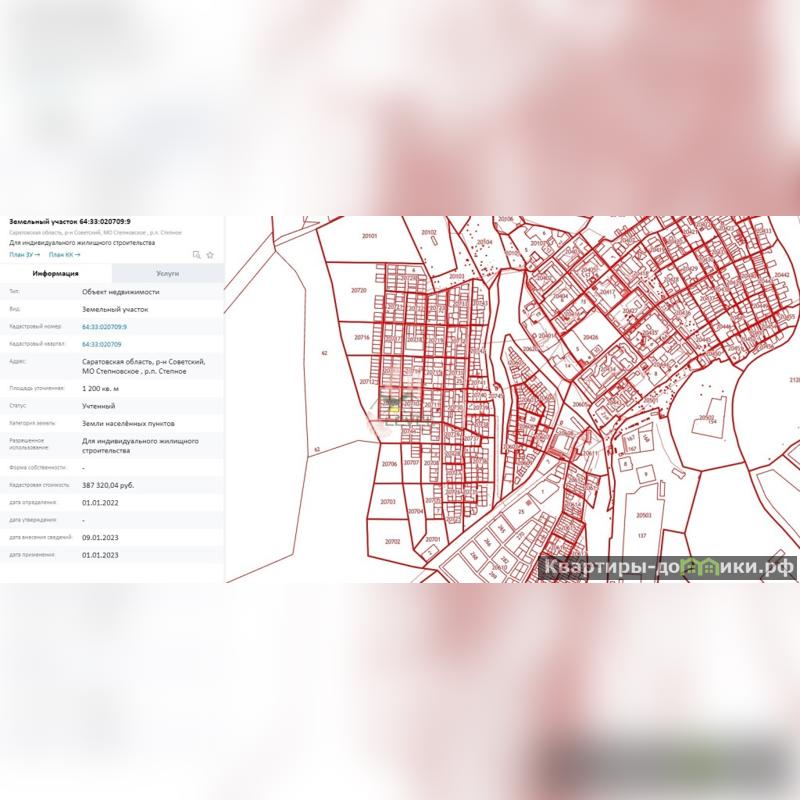Click the land plot title heading
The height and width of the screenshot is (800, 800).
(70, 221)
